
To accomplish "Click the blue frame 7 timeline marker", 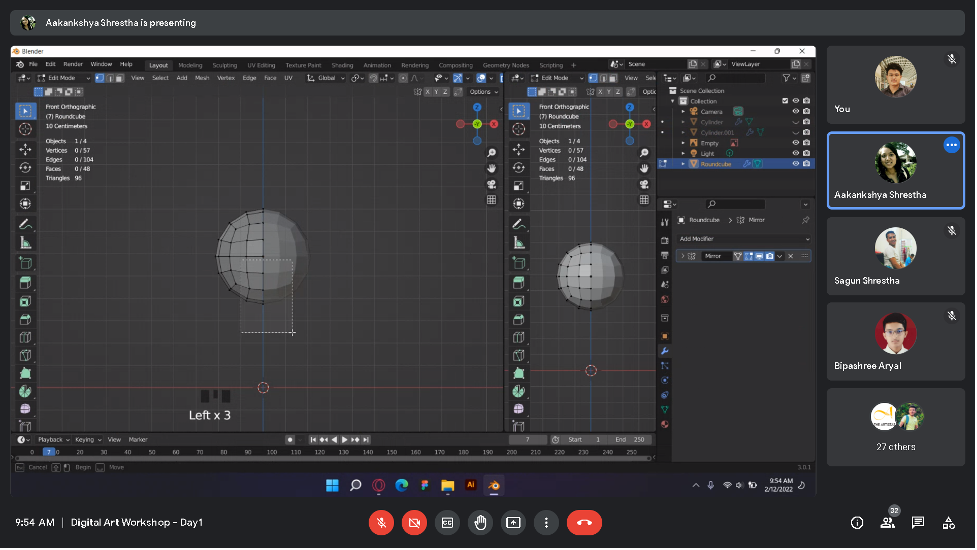I will pyautogui.click(x=48, y=452).
